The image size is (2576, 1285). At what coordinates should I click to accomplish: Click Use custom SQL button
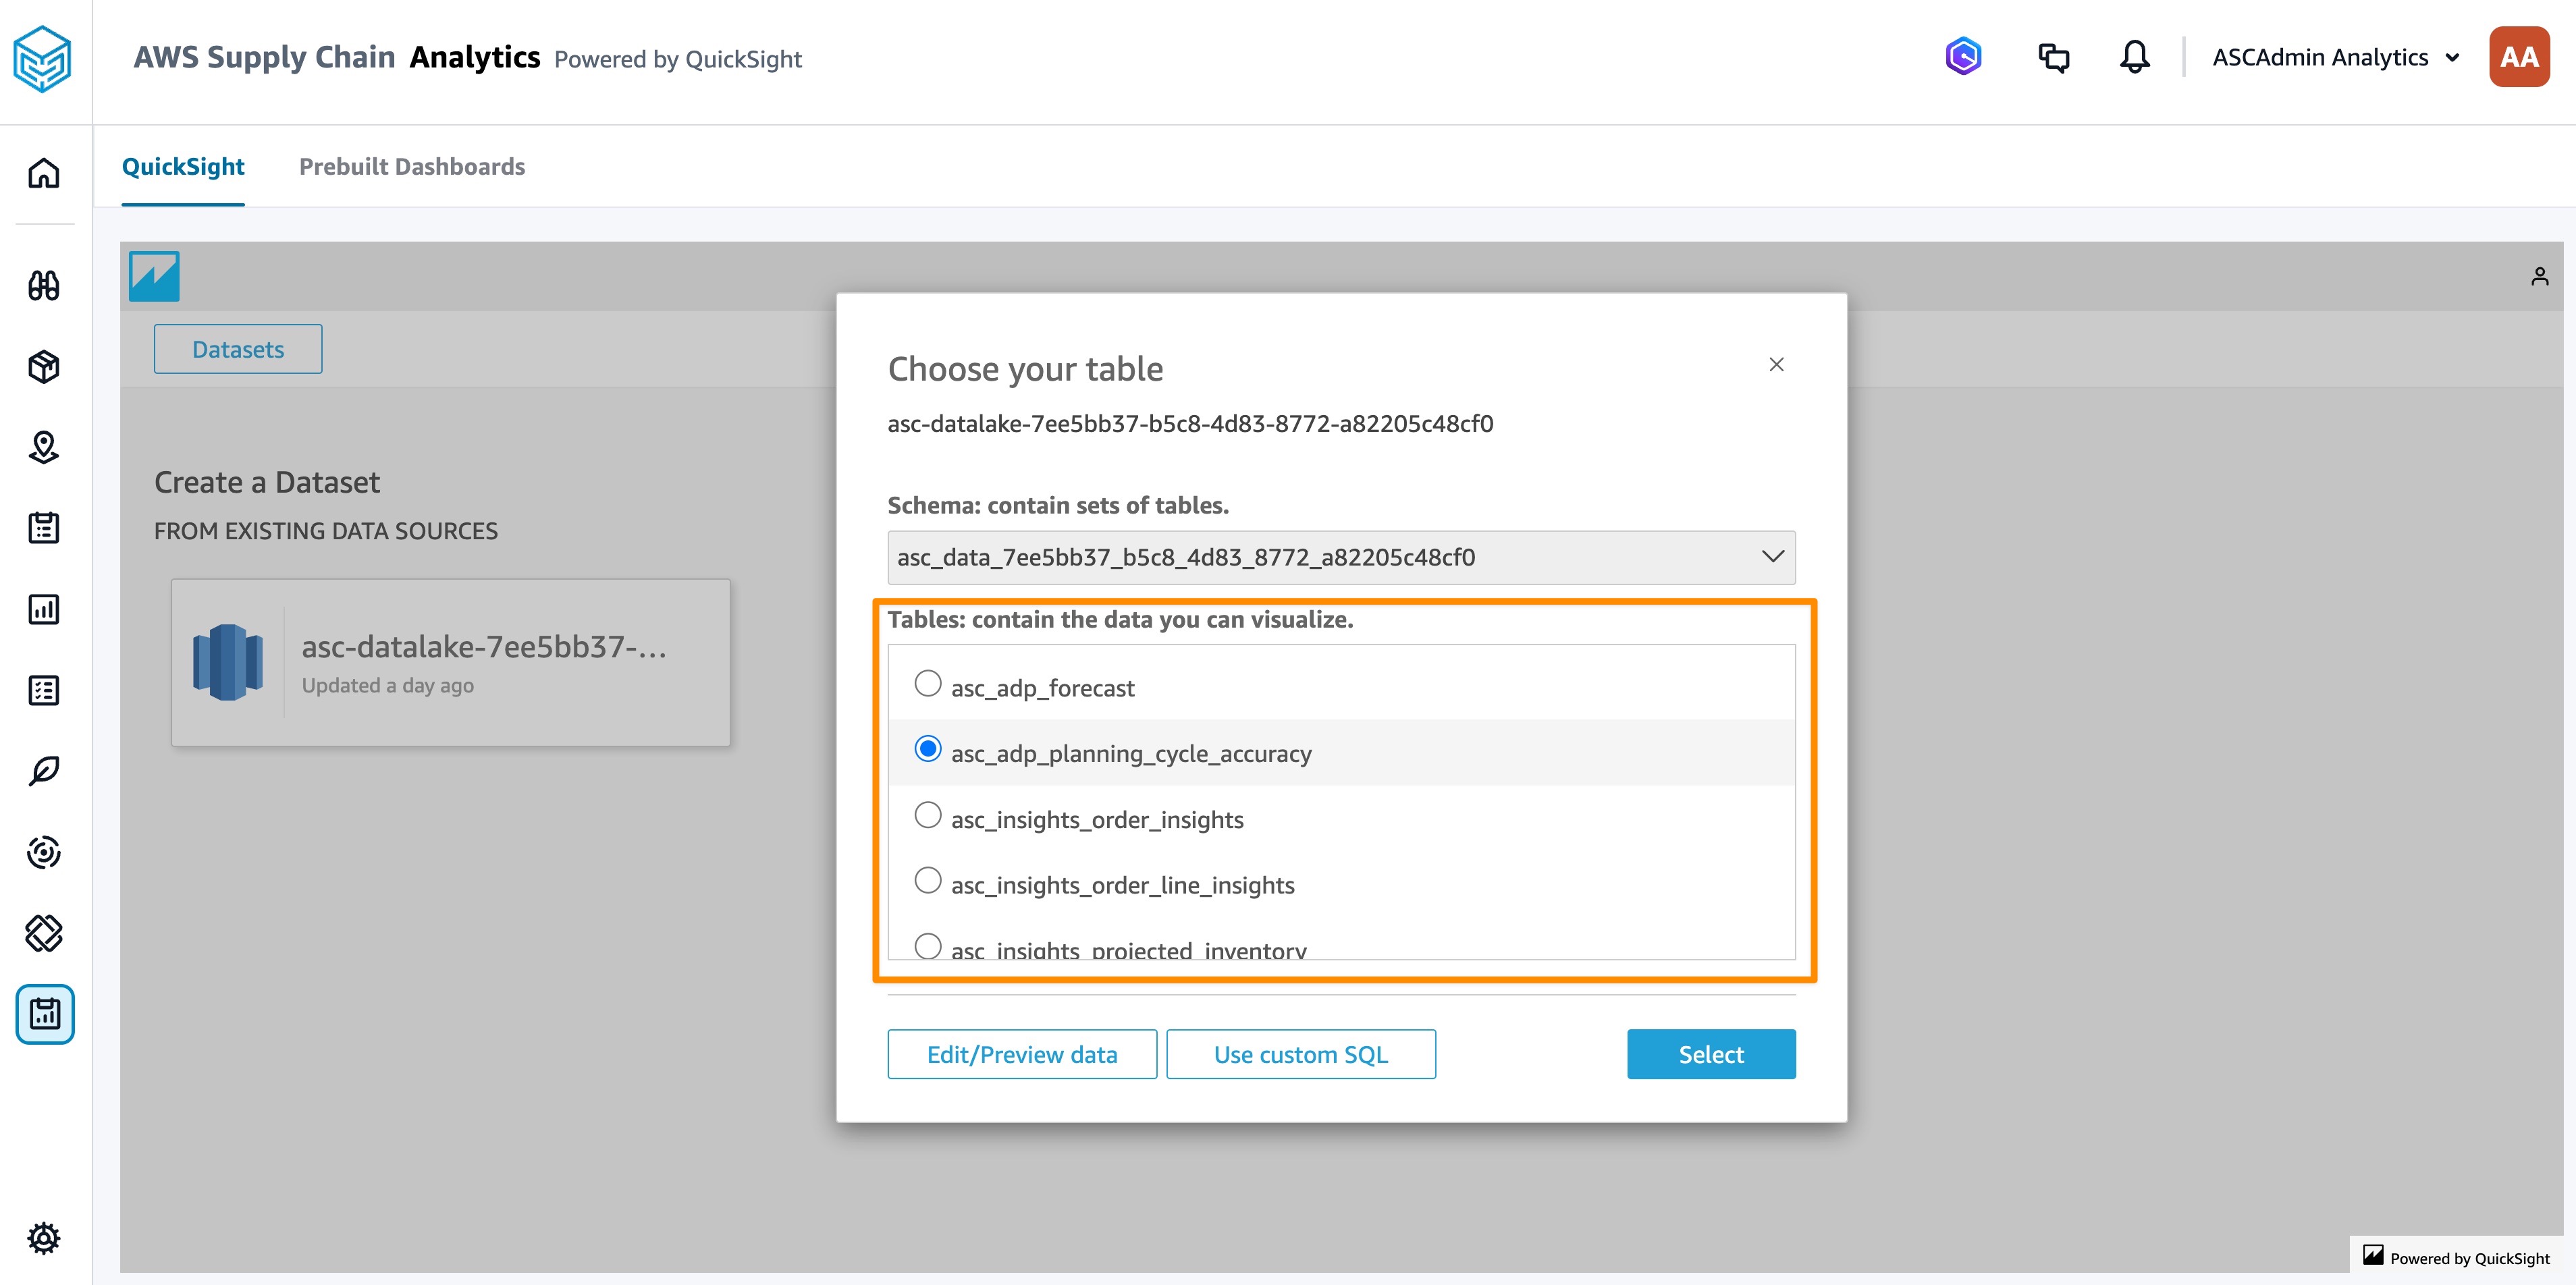[1301, 1054]
